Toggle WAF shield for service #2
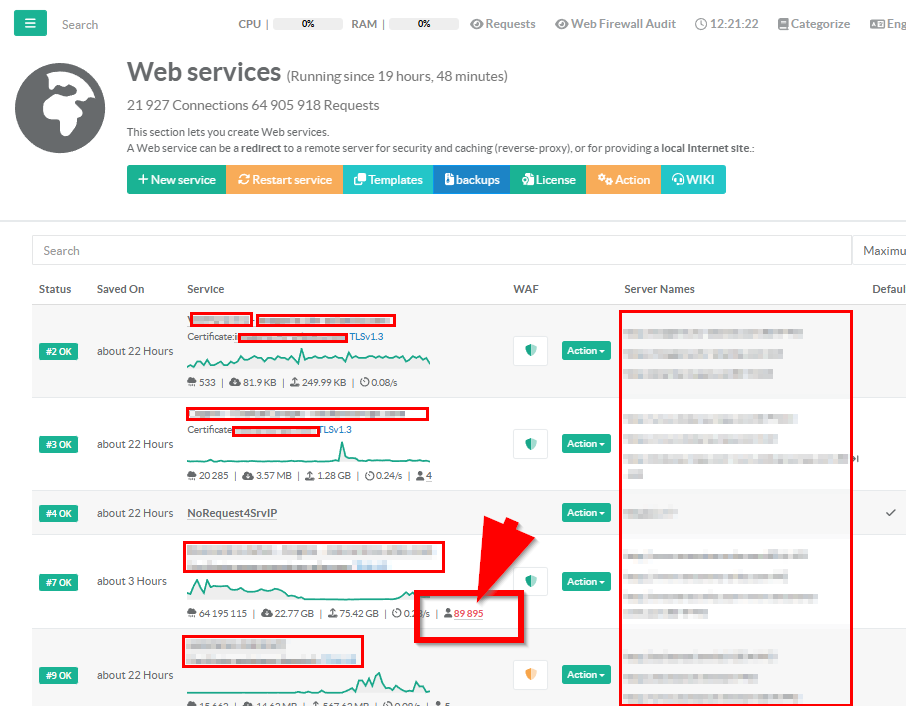The image size is (906, 706). point(530,351)
